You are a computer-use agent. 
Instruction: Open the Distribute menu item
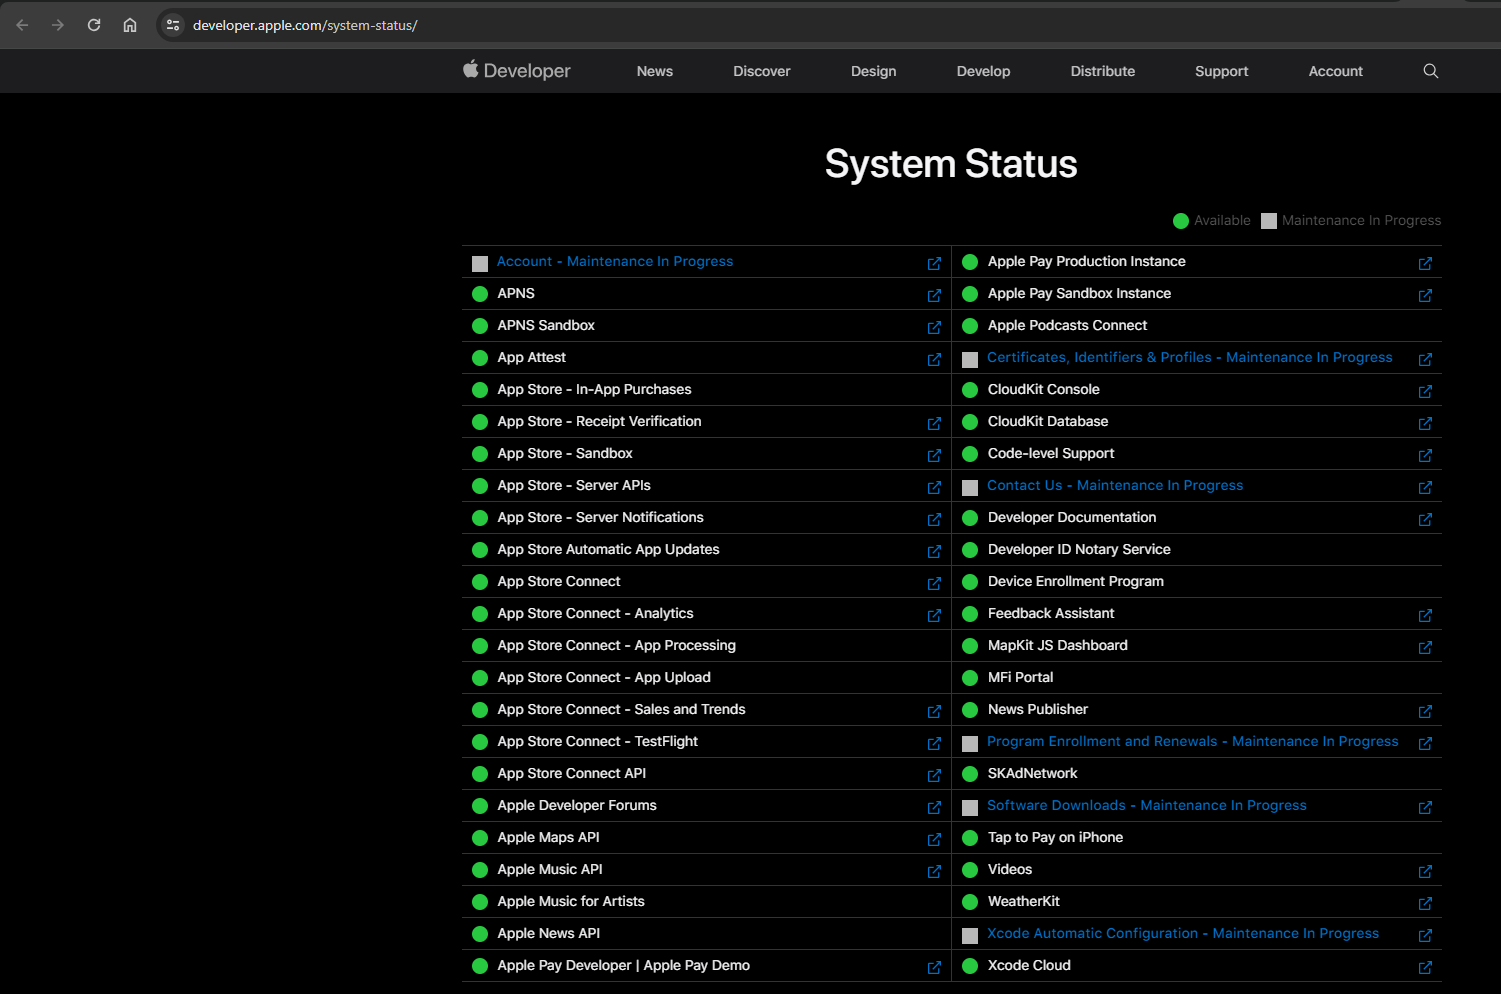(x=1103, y=71)
